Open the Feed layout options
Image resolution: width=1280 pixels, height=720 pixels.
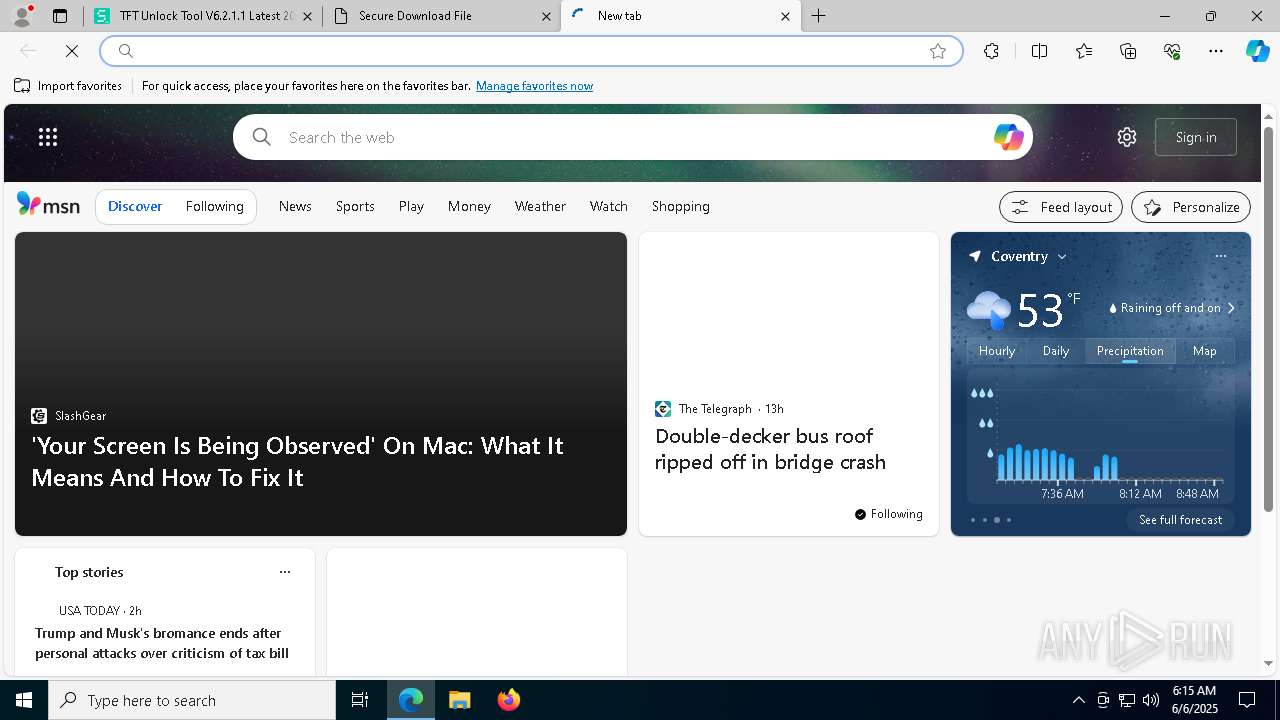point(1061,207)
